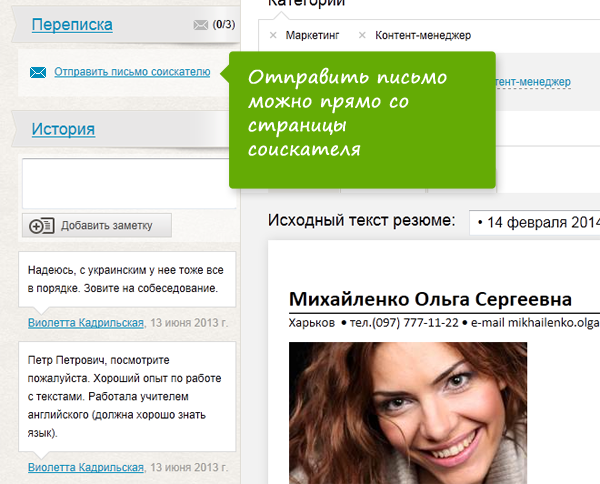The height and width of the screenshot is (484, 600).
Task: Open the resume date dropdown 14 февраля 2014
Action: click(x=535, y=221)
